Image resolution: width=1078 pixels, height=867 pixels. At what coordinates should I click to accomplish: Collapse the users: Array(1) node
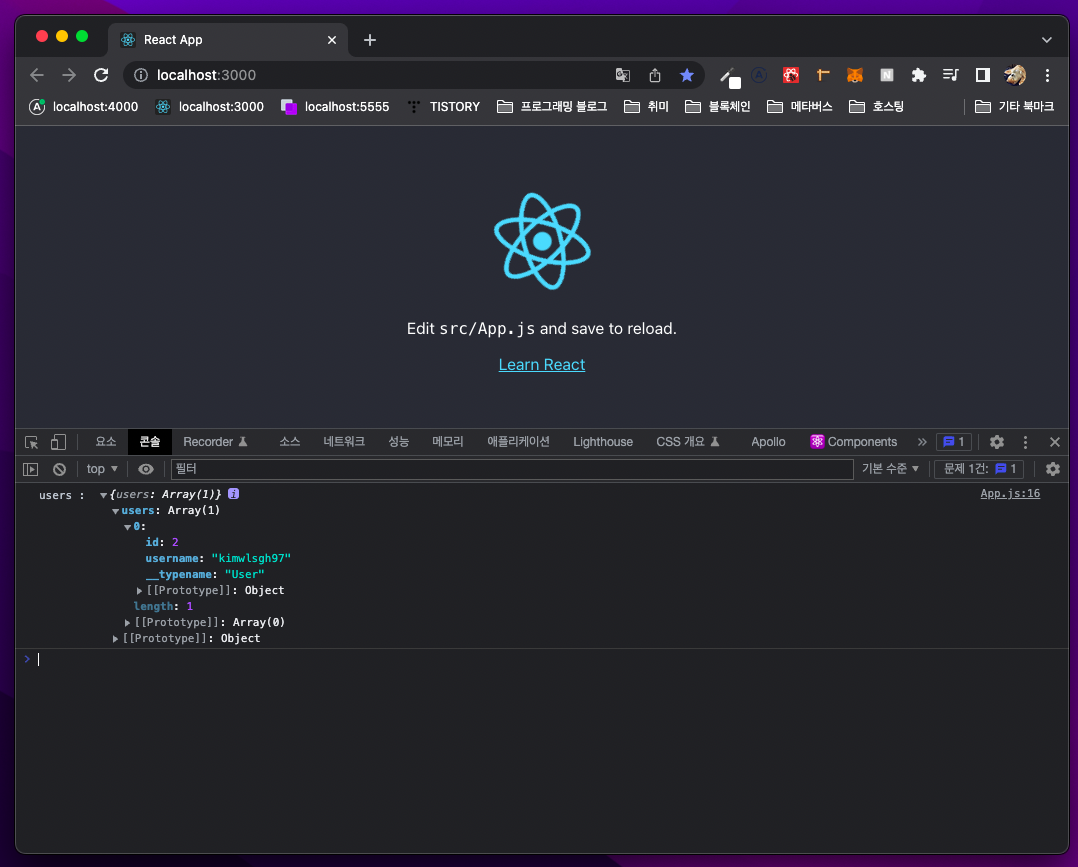pos(116,511)
